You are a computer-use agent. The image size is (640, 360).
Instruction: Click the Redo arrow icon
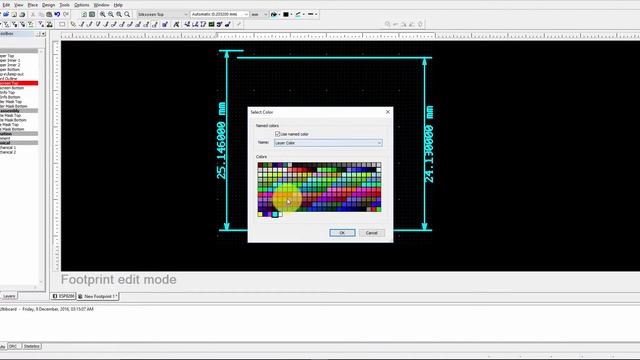click(x=65, y=14)
